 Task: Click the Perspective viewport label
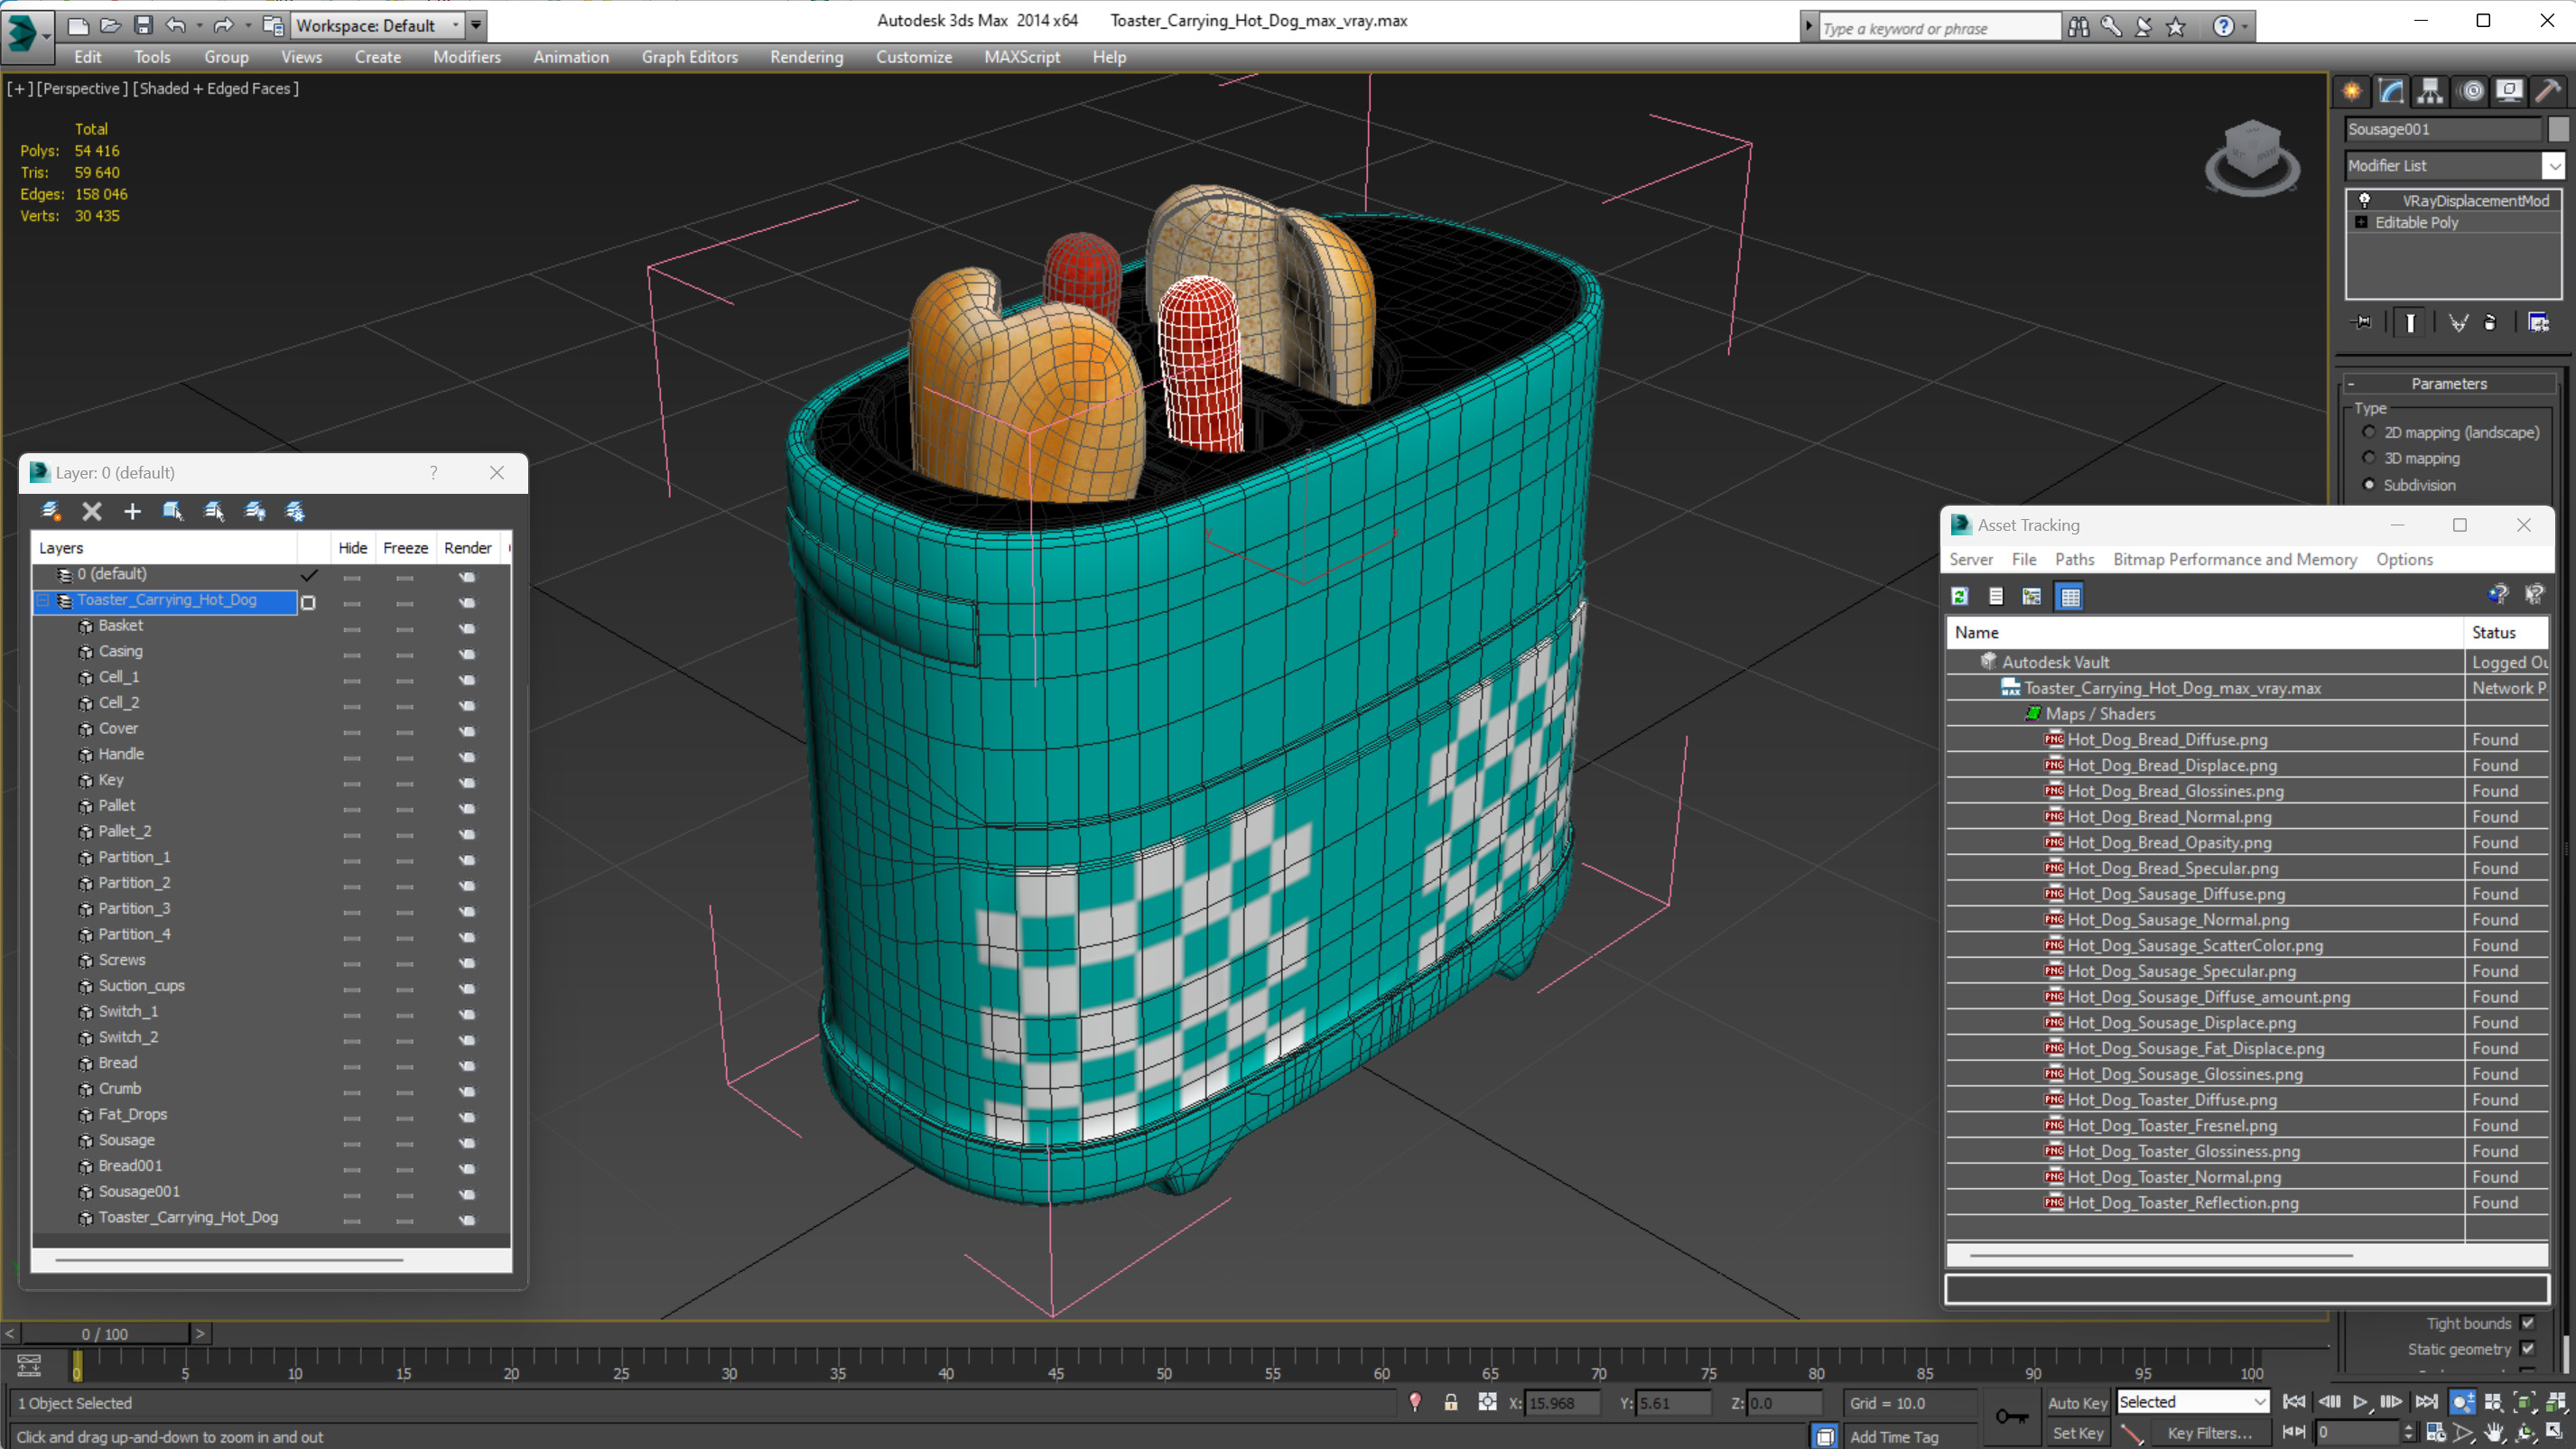click(x=82, y=88)
